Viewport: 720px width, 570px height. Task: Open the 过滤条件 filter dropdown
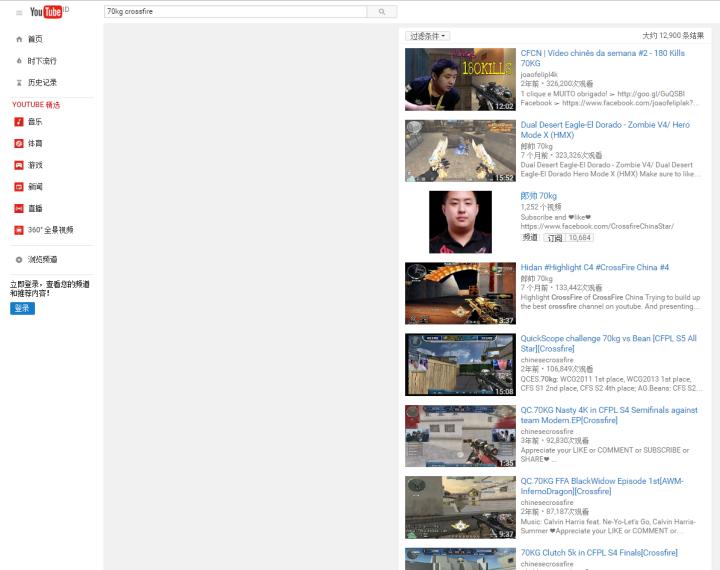pyautogui.click(x=428, y=36)
